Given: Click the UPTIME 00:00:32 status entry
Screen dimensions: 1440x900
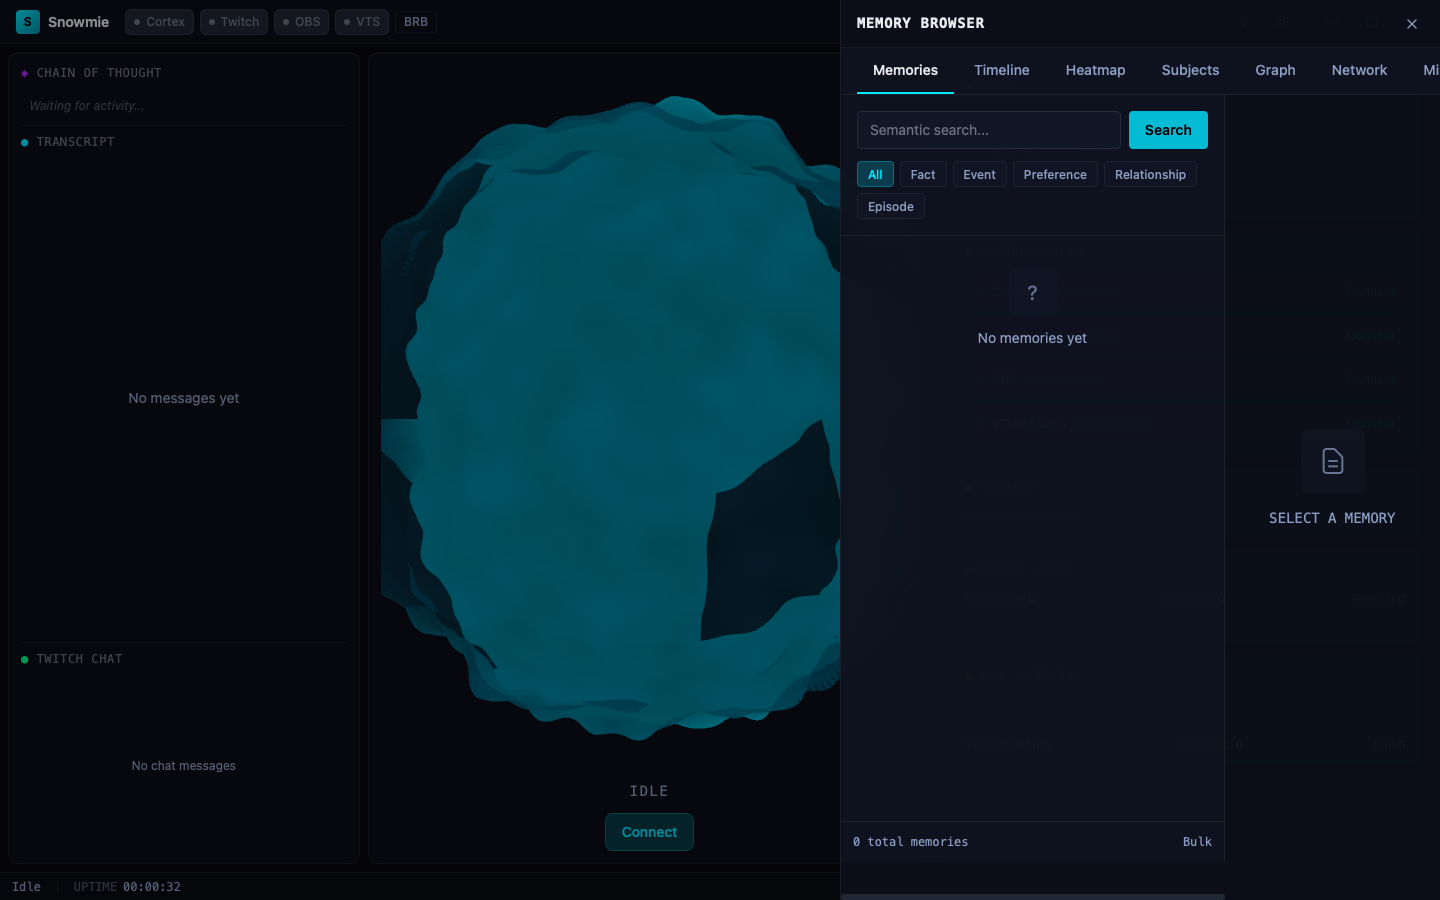Looking at the screenshot, I should pyautogui.click(x=127, y=887).
